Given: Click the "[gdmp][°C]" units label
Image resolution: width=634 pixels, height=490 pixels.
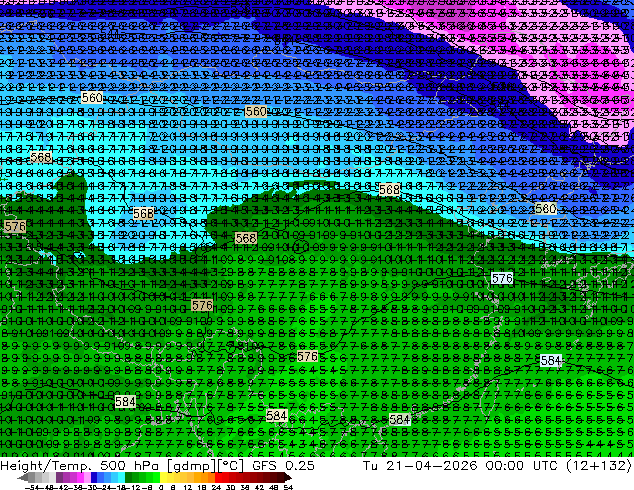Looking at the screenshot, I should pos(206,465).
